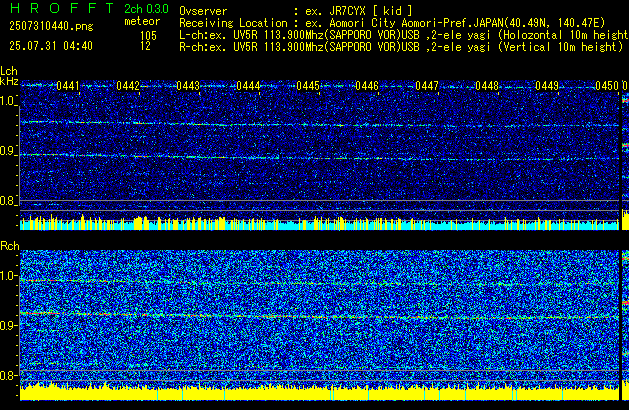Select the 0.9 frequency label on Rch axis
Screen dimensions: 629x410
click(x=8, y=325)
